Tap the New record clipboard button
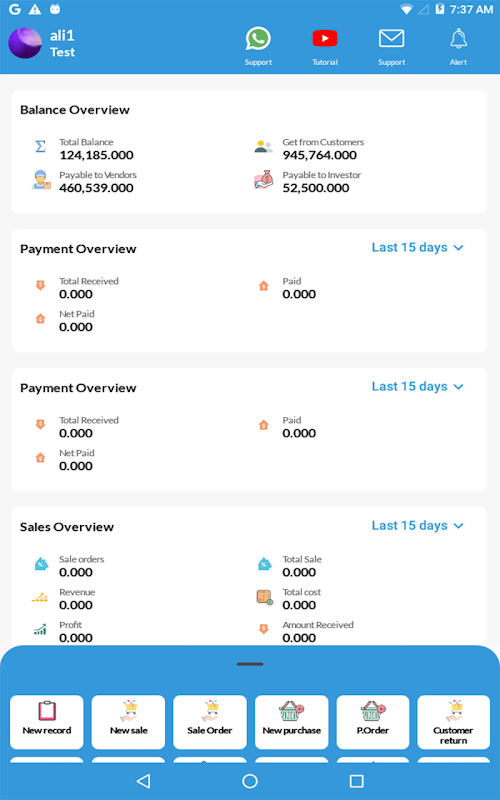This screenshot has width=500, height=800. 46,722
